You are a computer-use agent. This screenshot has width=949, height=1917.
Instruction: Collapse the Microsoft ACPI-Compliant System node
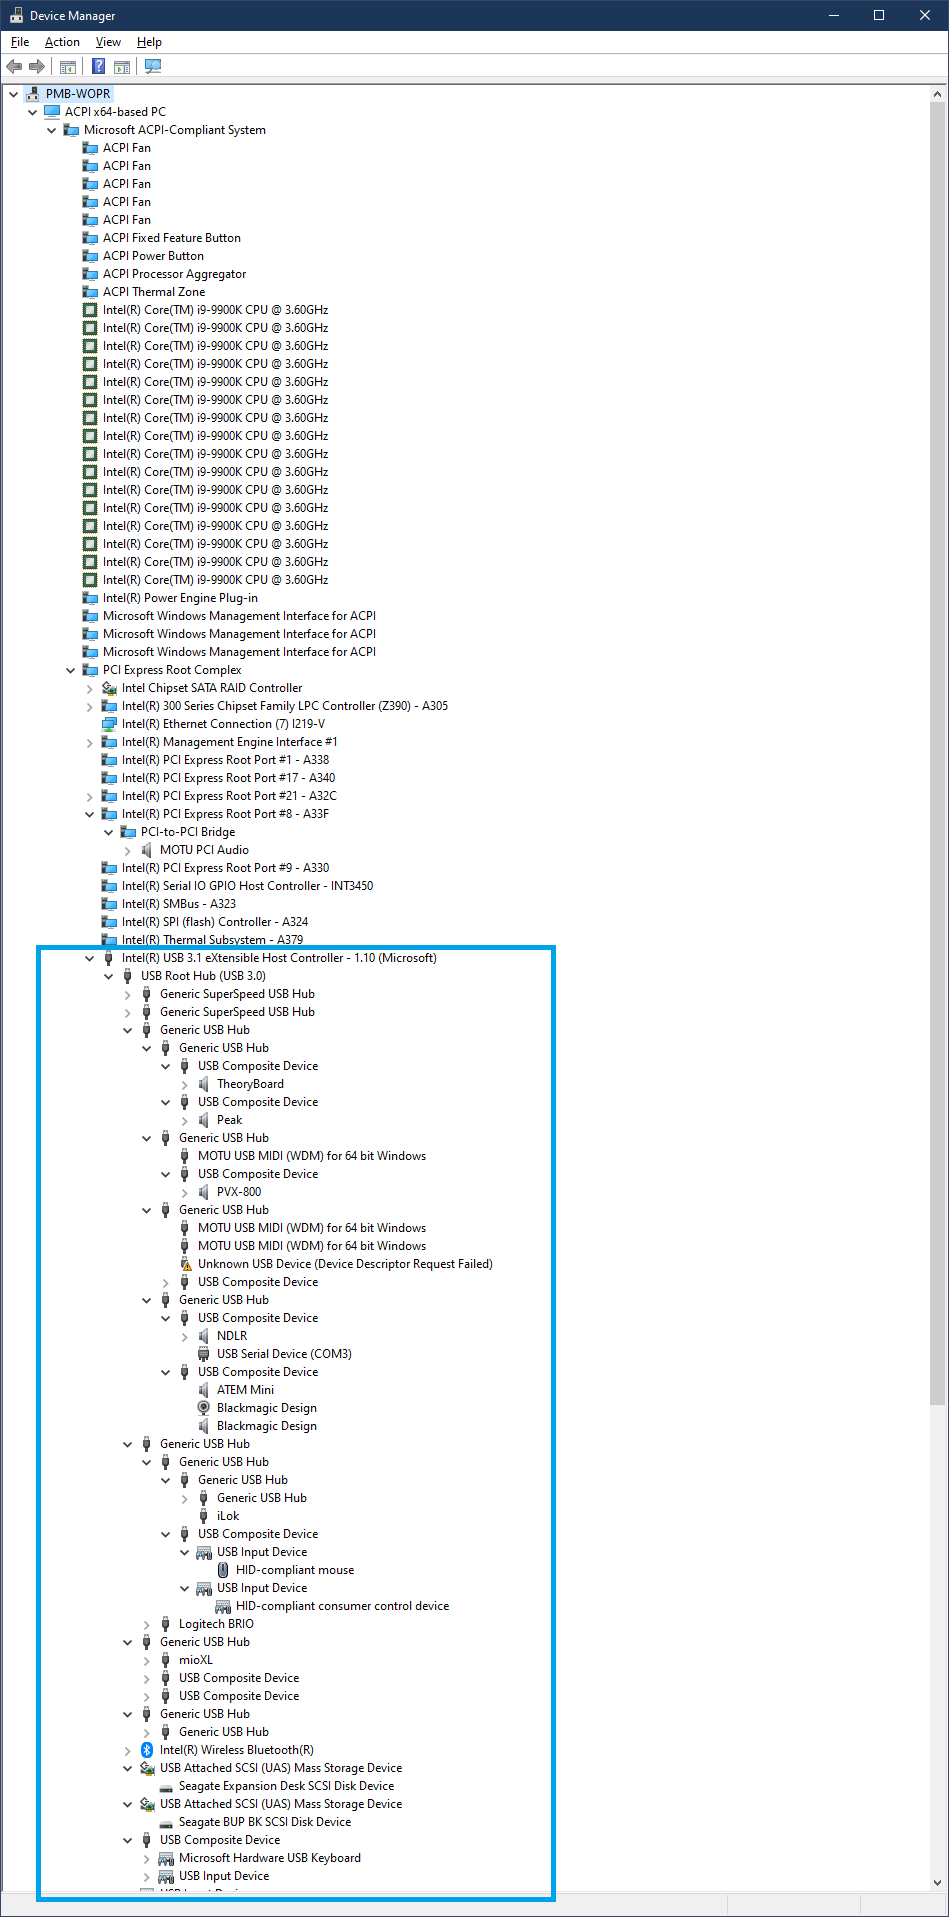(x=51, y=130)
